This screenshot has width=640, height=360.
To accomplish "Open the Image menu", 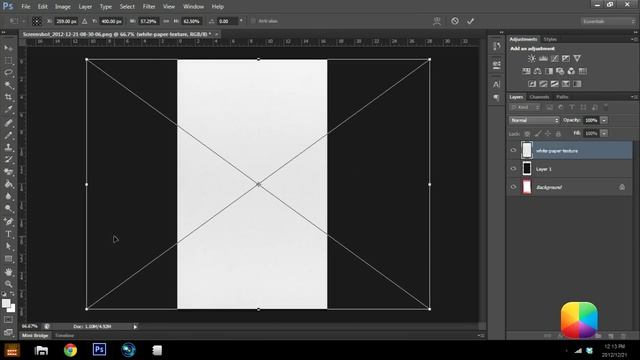I will tap(62, 7).
